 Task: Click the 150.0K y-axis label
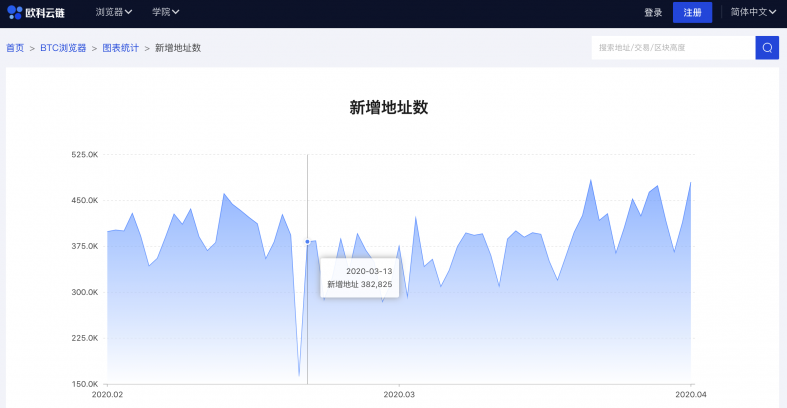(85, 384)
